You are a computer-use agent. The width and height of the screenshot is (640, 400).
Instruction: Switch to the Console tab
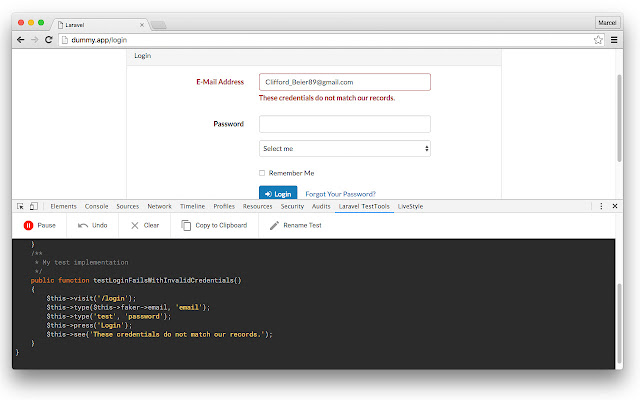(x=96, y=206)
